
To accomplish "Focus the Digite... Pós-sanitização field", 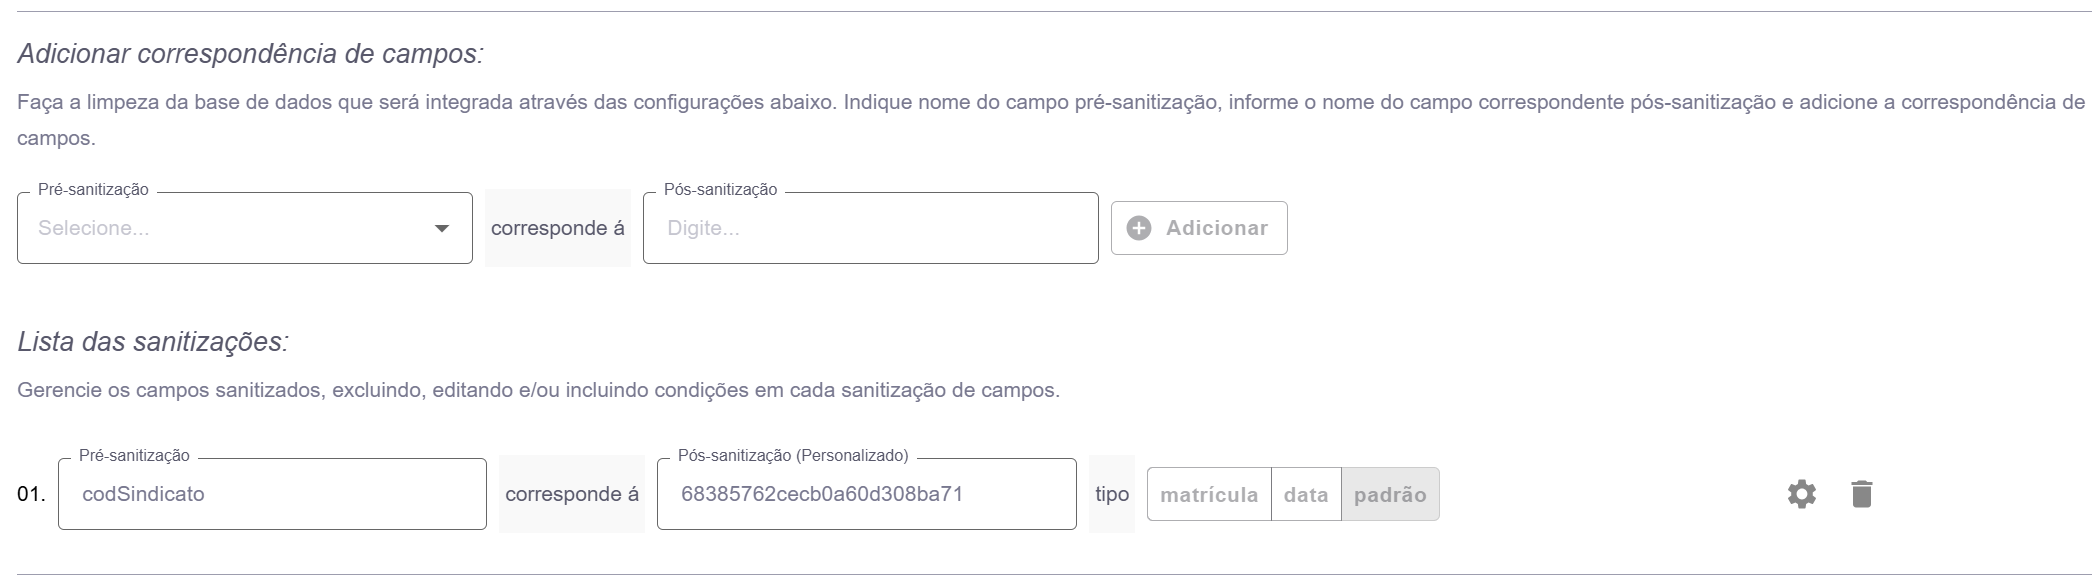I will click(x=870, y=229).
